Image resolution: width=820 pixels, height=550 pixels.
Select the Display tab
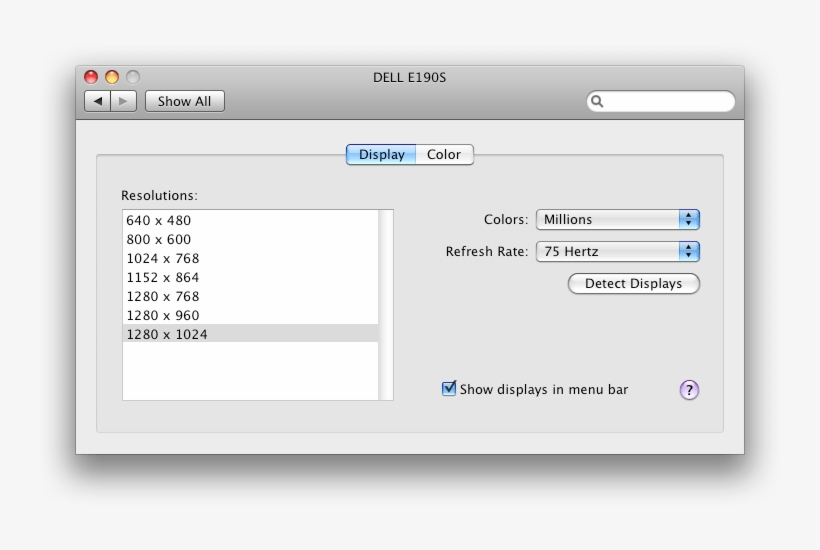(381, 154)
